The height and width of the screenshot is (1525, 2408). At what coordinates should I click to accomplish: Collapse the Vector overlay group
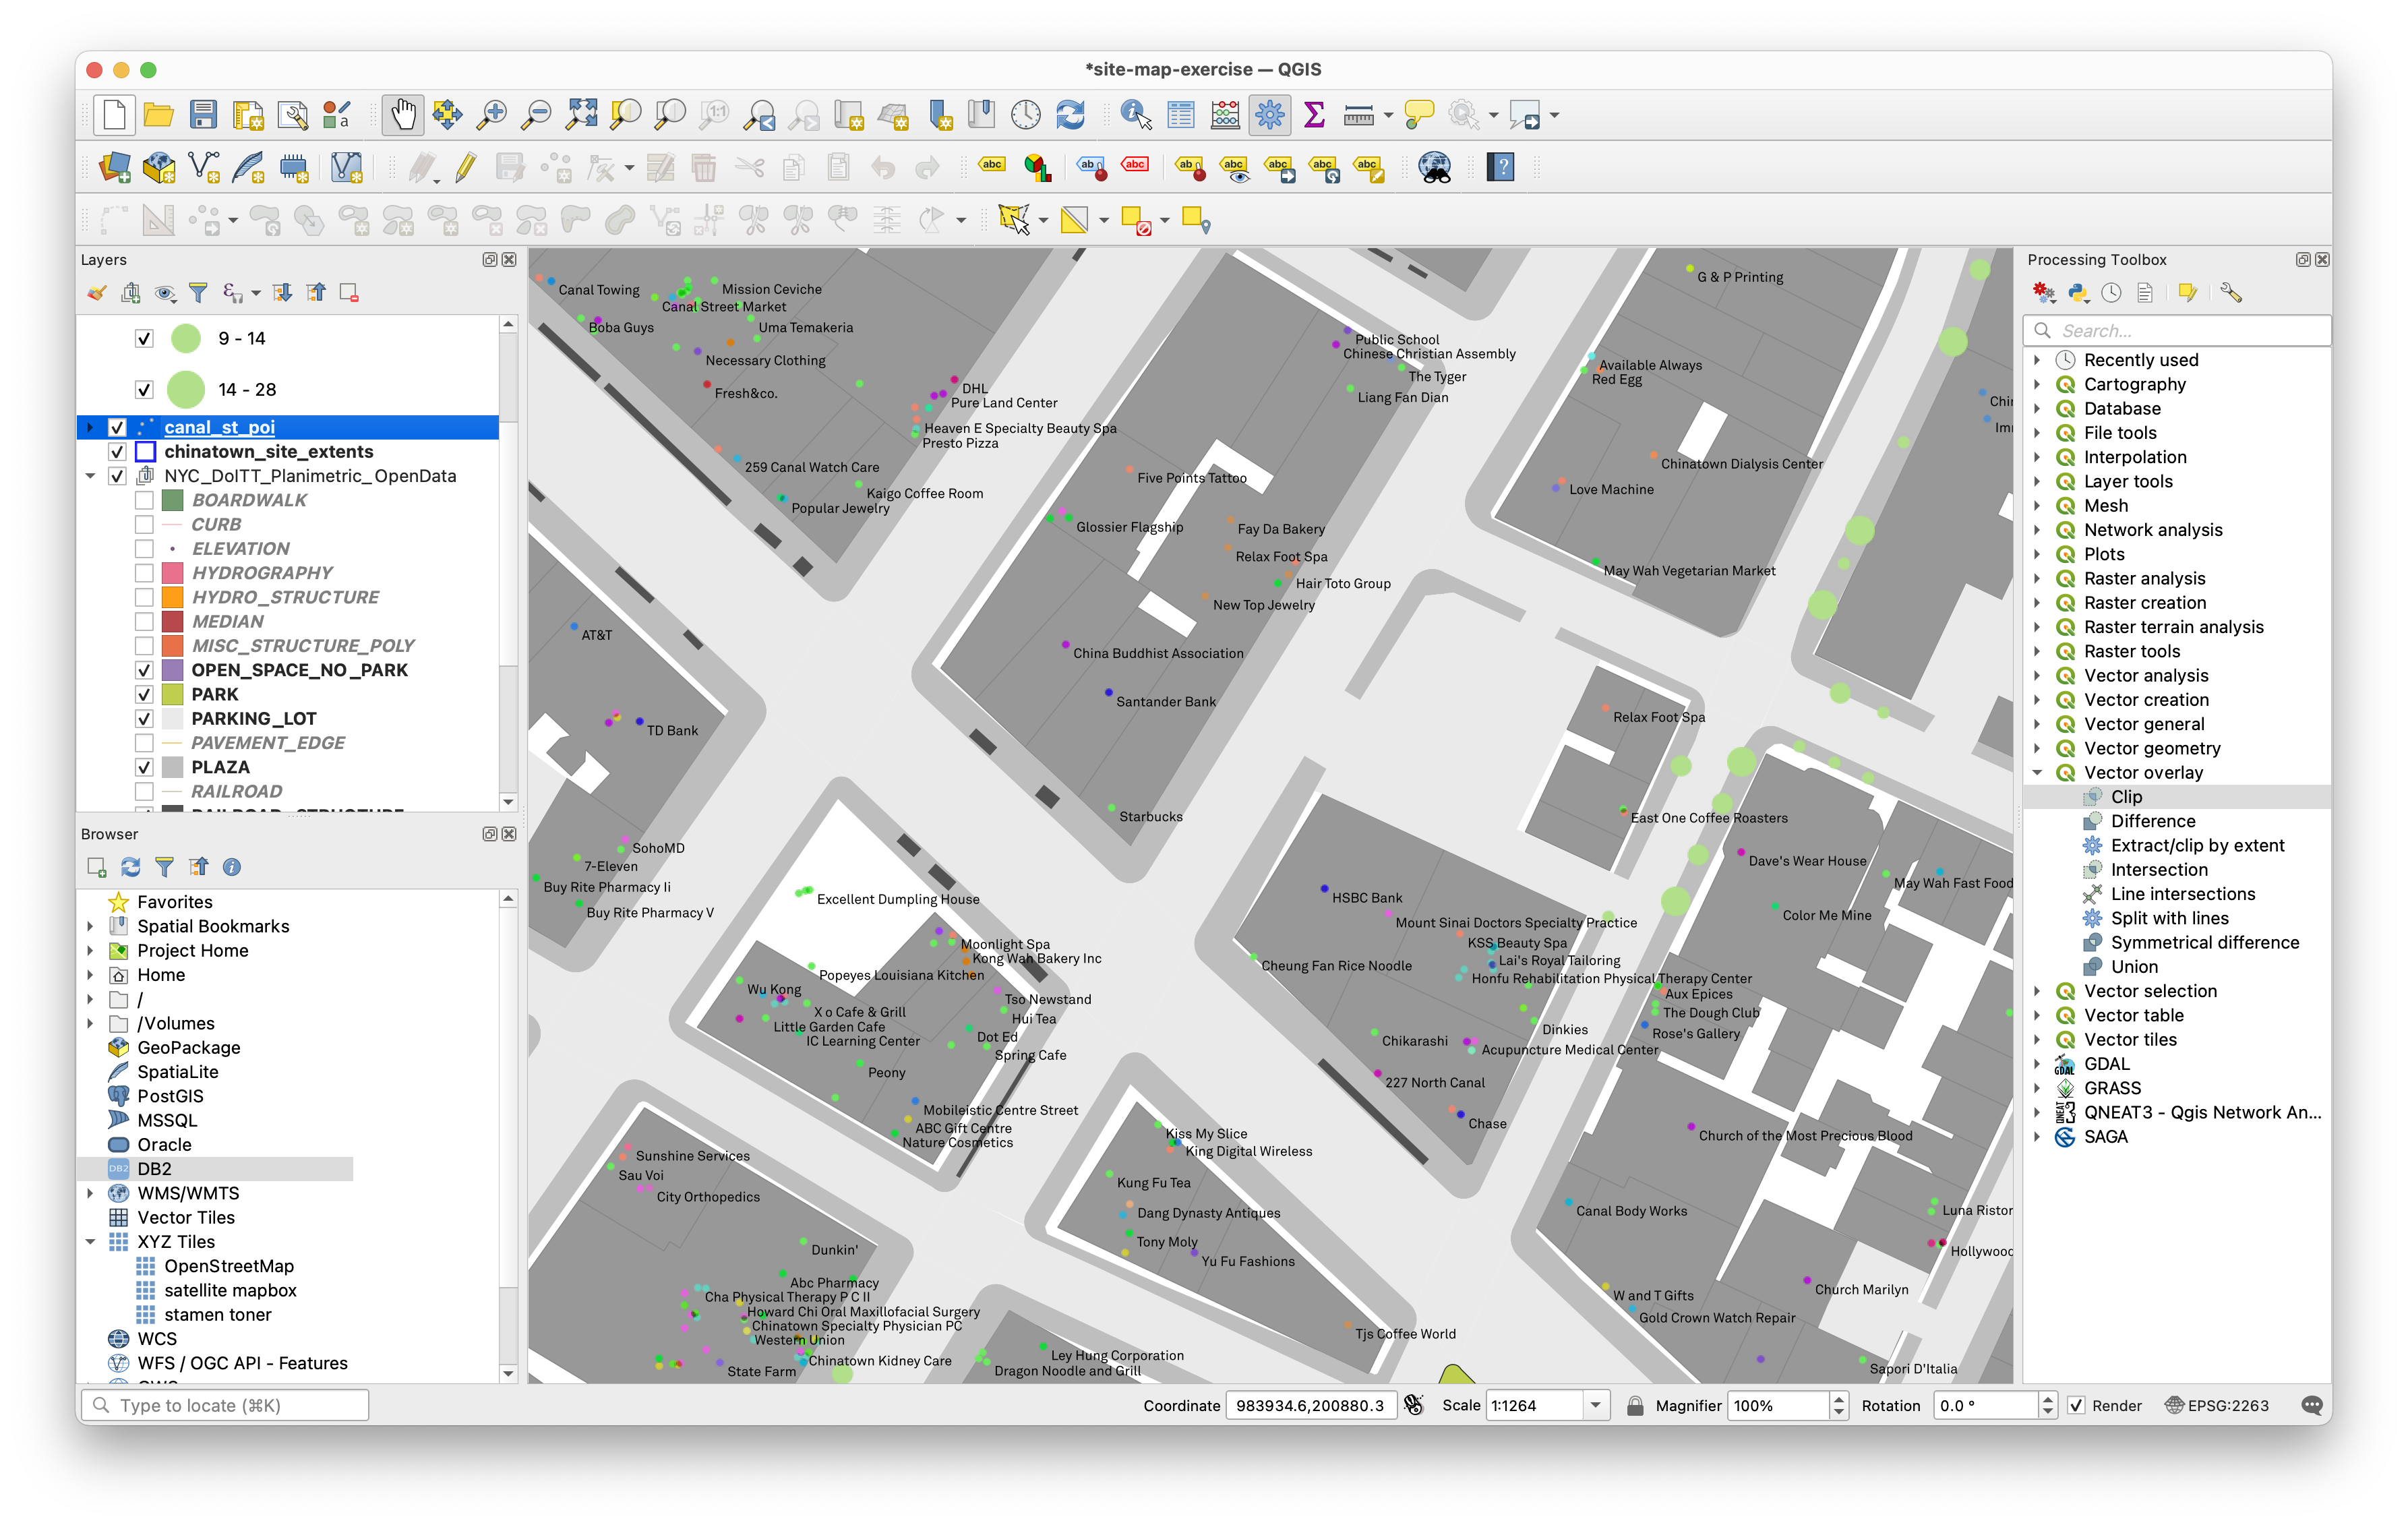tap(2037, 772)
